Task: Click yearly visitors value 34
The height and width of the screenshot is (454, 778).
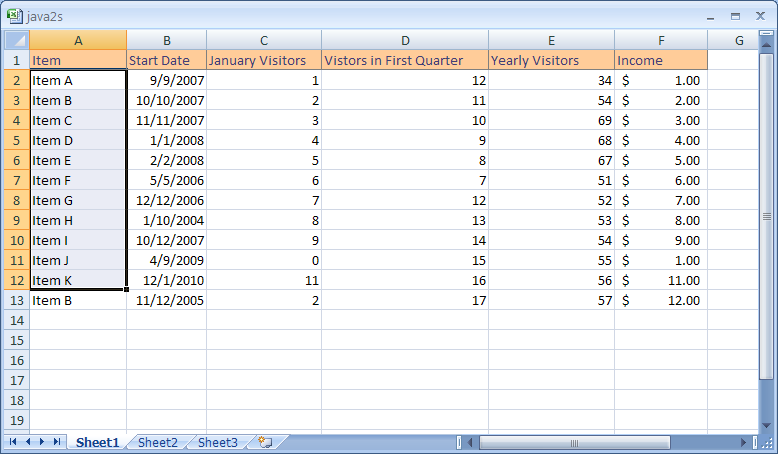Action: pos(551,80)
